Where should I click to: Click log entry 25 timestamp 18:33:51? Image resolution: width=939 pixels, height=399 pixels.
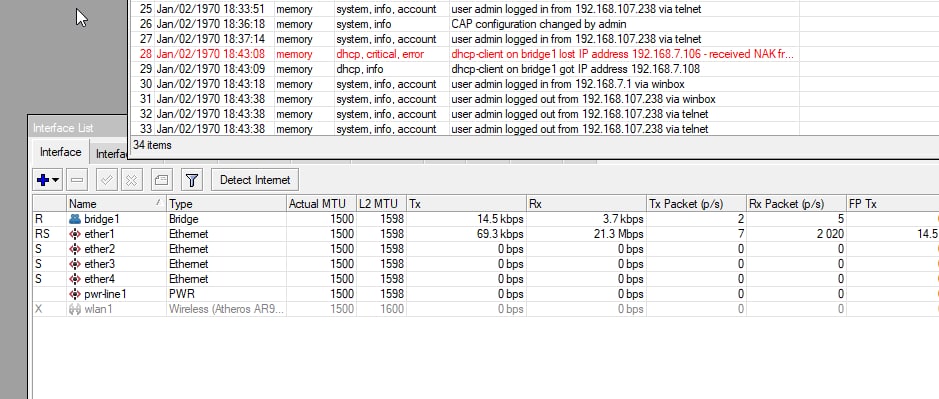coord(211,9)
